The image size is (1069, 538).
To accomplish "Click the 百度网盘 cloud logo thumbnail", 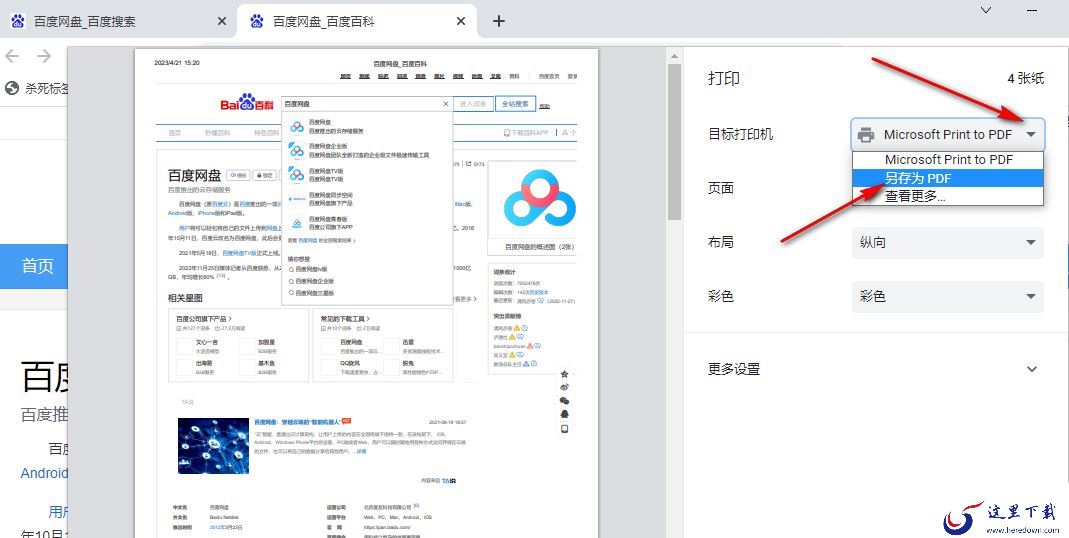I will pyautogui.click(x=539, y=199).
